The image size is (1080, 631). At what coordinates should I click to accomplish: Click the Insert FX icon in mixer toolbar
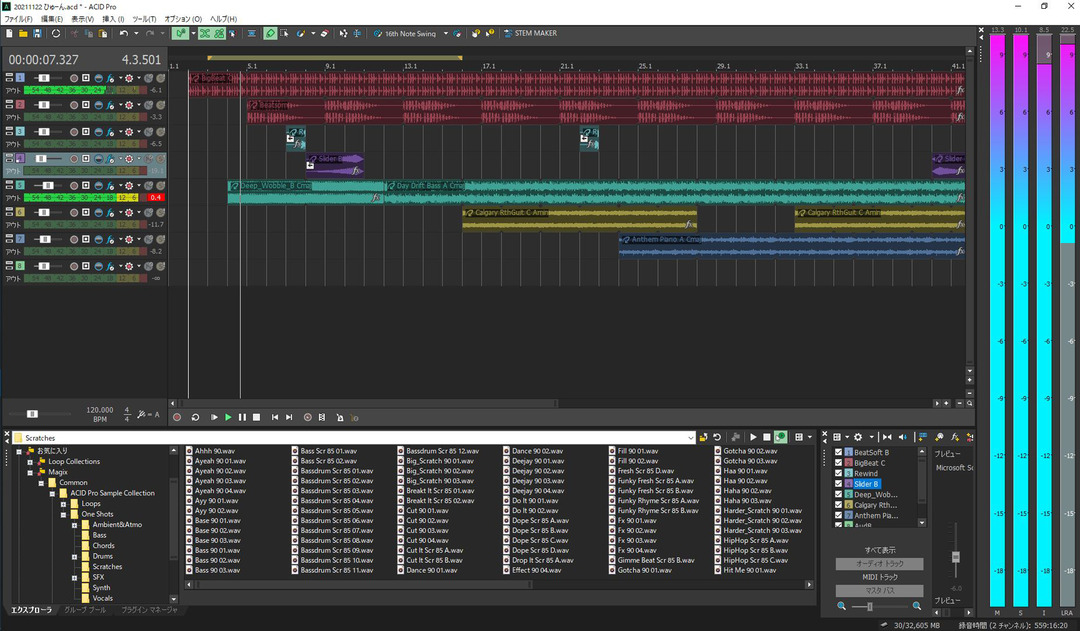click(955, 437)
